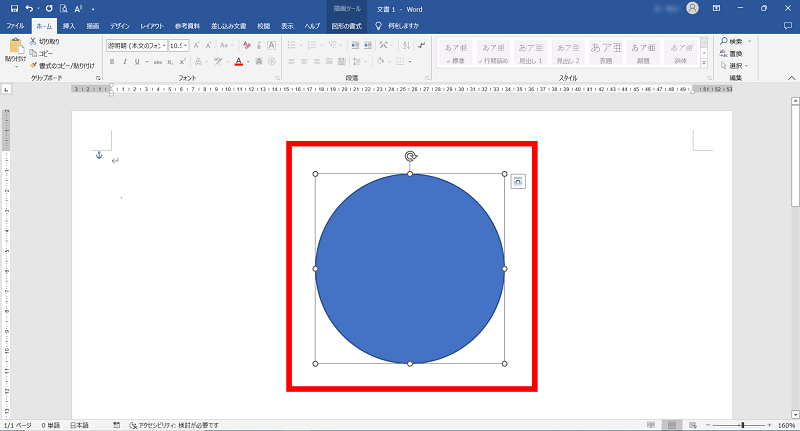The width and height of the screenshot is (800, 431).
Task: Toggle show paragraph marks
Action: pos(421,45)
